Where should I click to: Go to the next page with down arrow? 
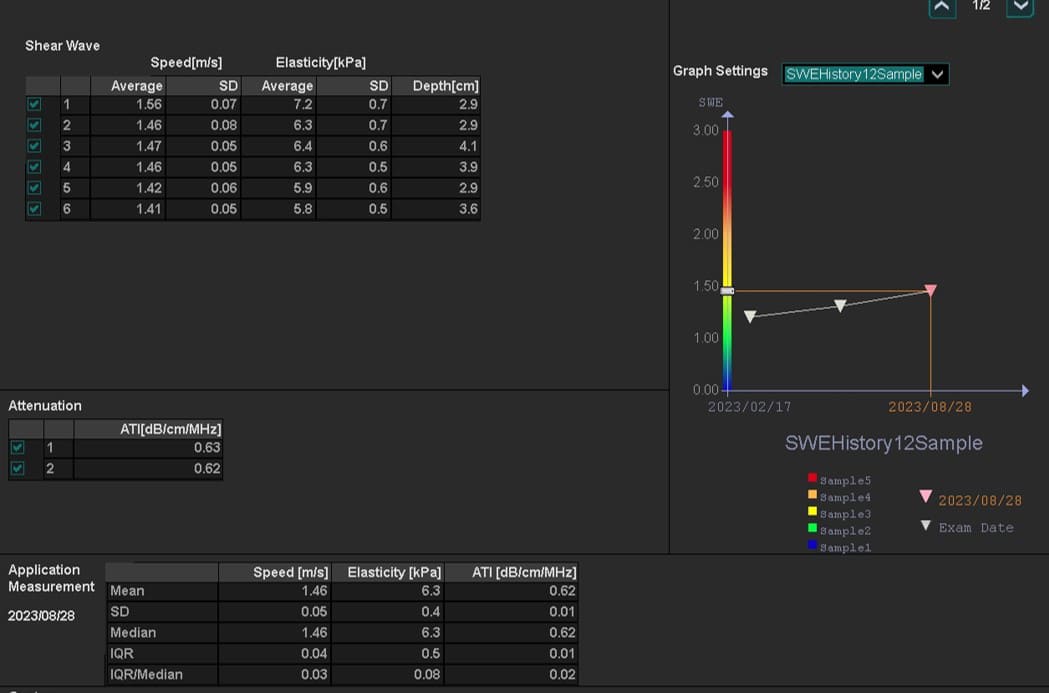point(1020,7)
